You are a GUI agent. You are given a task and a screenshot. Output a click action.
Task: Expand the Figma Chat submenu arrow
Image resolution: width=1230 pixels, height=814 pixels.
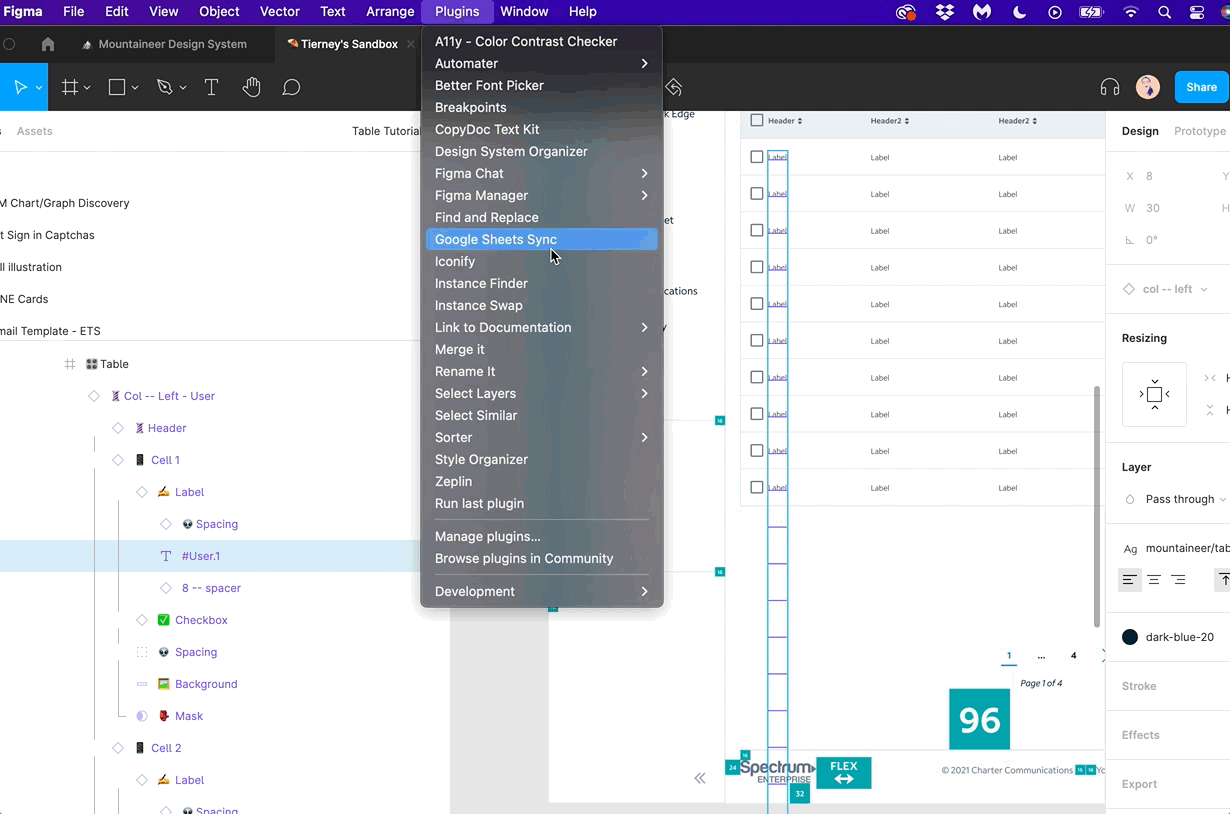(644, 173)
